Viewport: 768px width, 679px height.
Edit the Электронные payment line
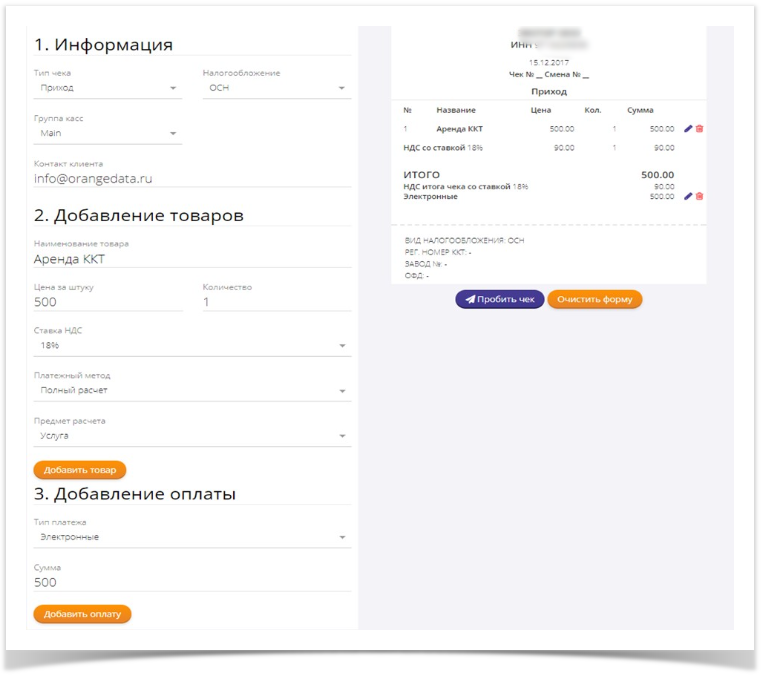tap(688, 196)
